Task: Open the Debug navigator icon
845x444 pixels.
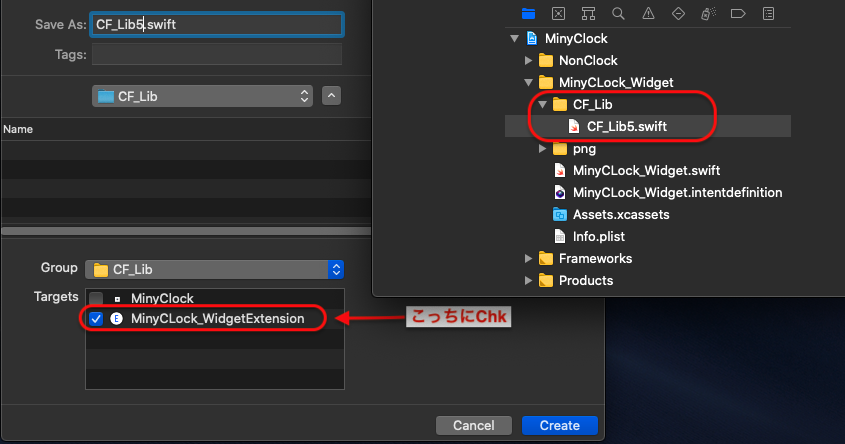Action: [x=708, y=14]
